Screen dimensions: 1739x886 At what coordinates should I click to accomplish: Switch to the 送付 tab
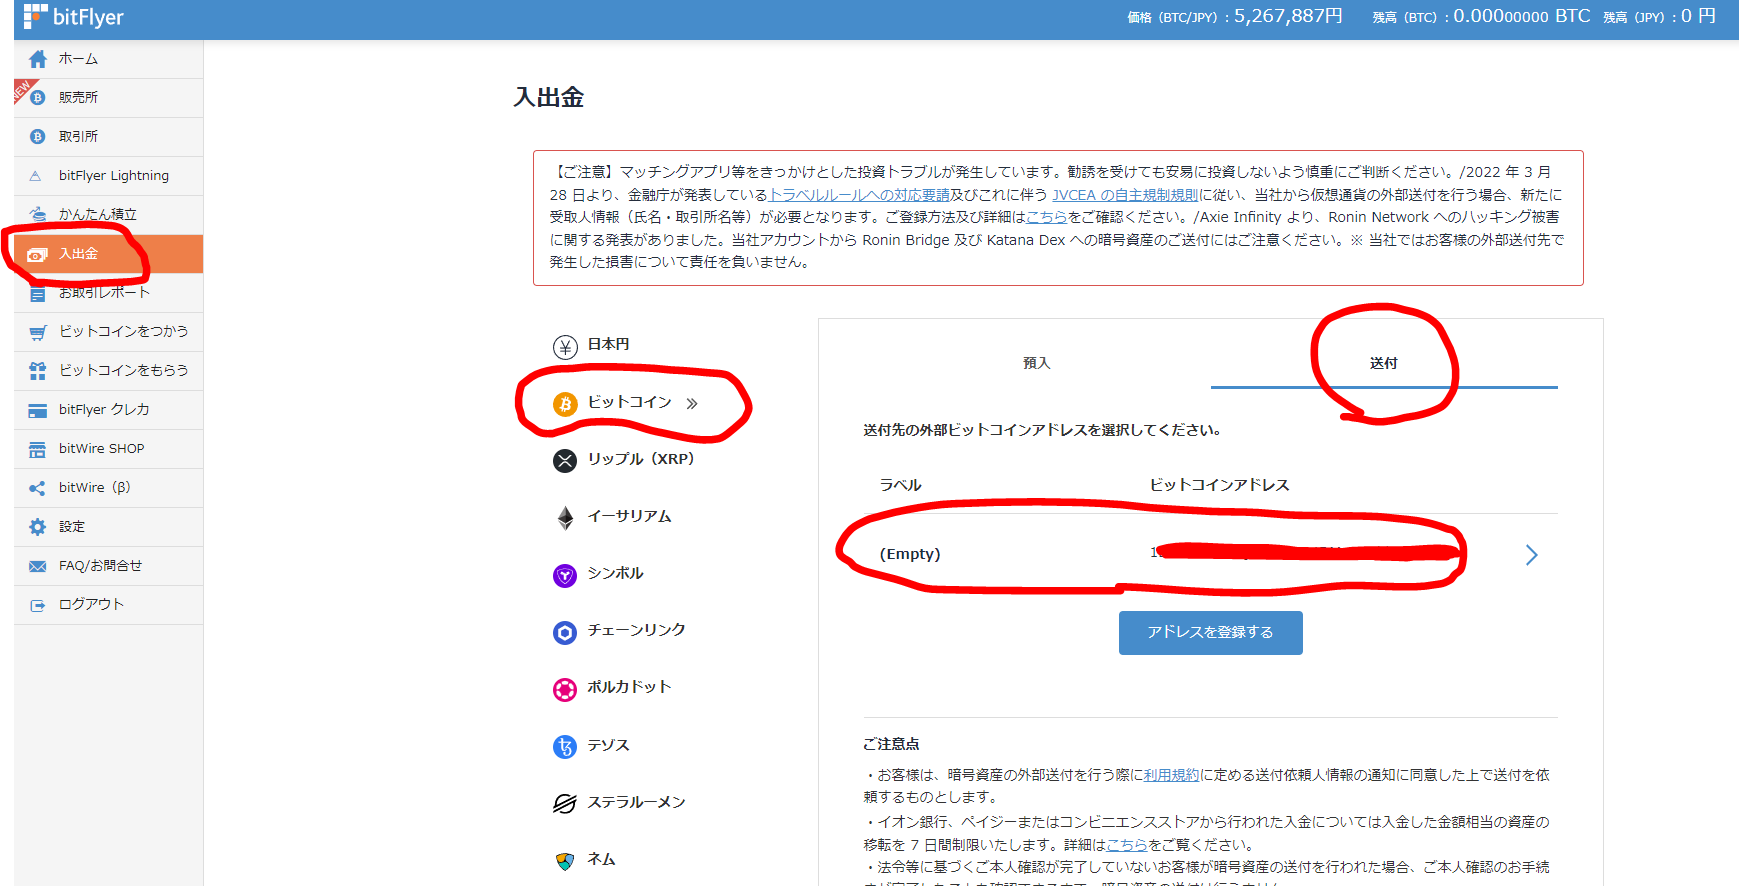(x=1384, y=363)
